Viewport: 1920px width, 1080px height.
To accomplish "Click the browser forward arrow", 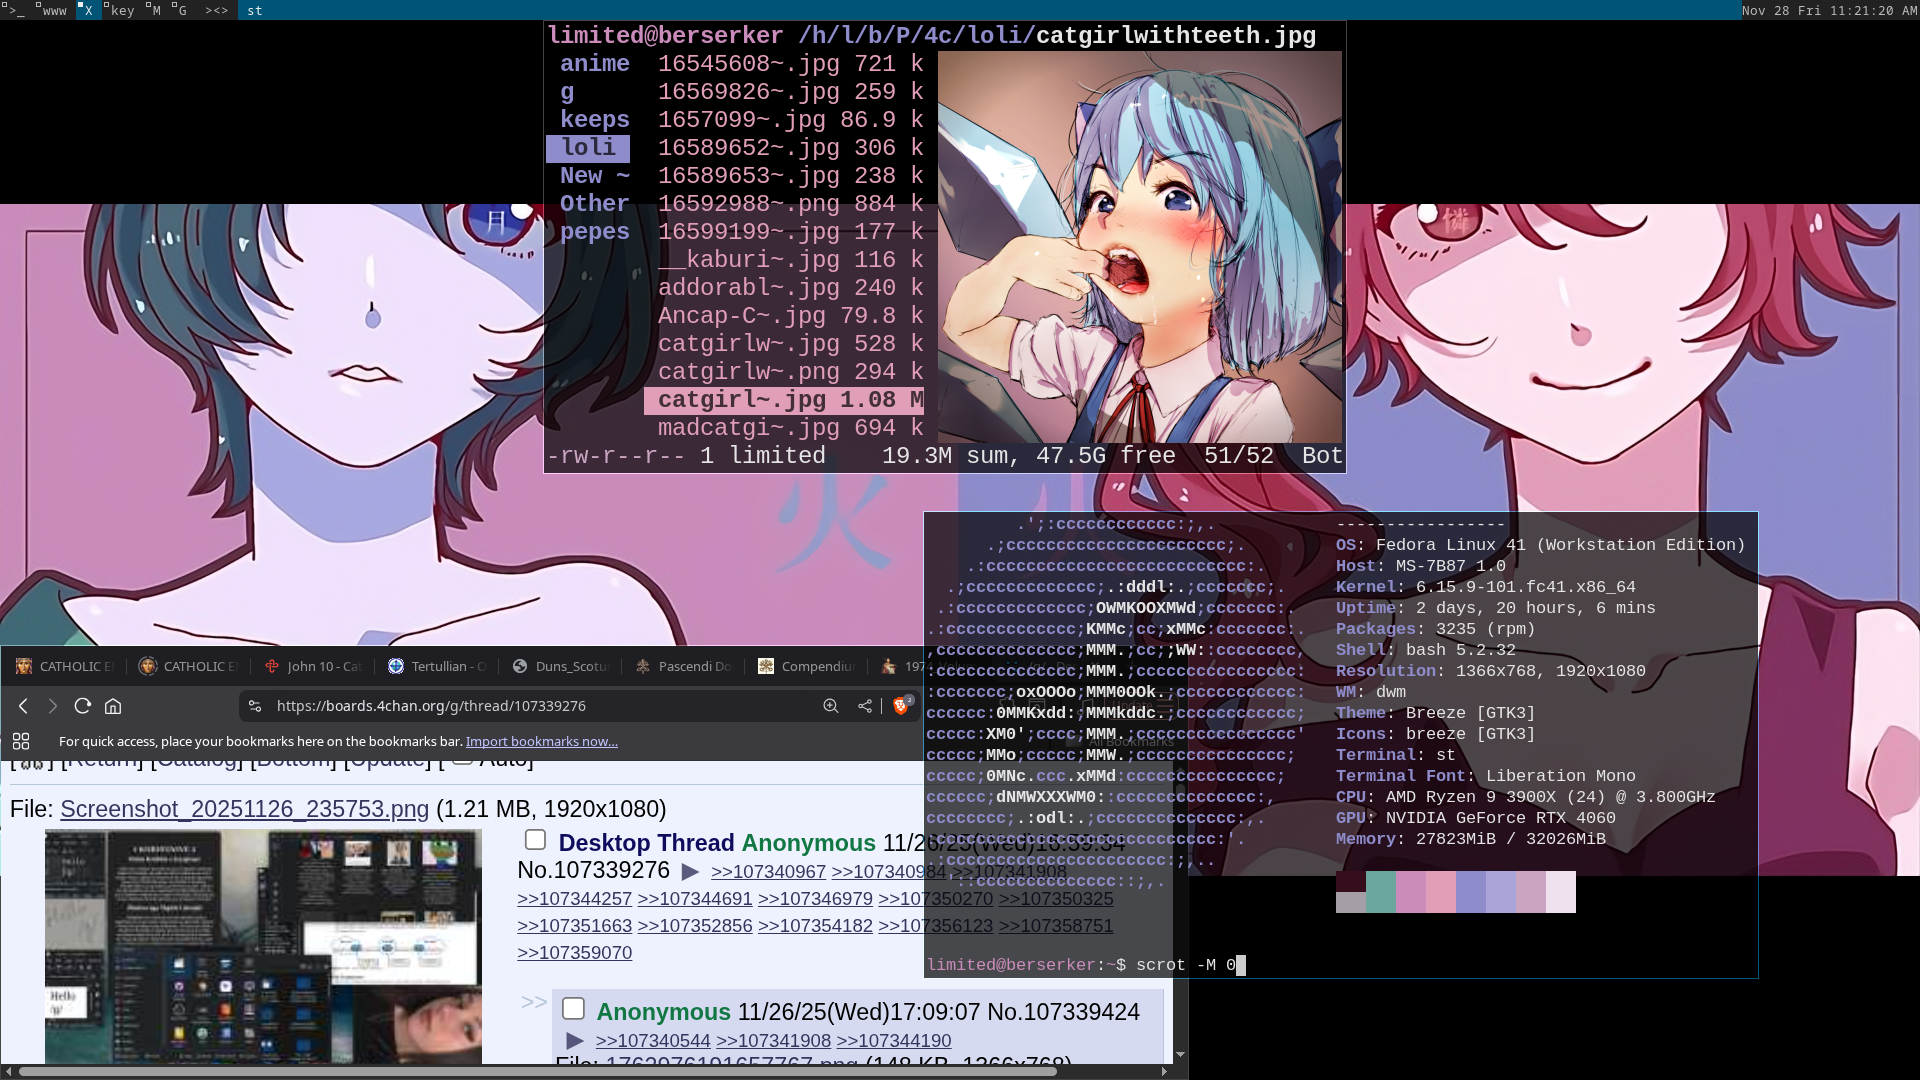I will click(53, 706).
